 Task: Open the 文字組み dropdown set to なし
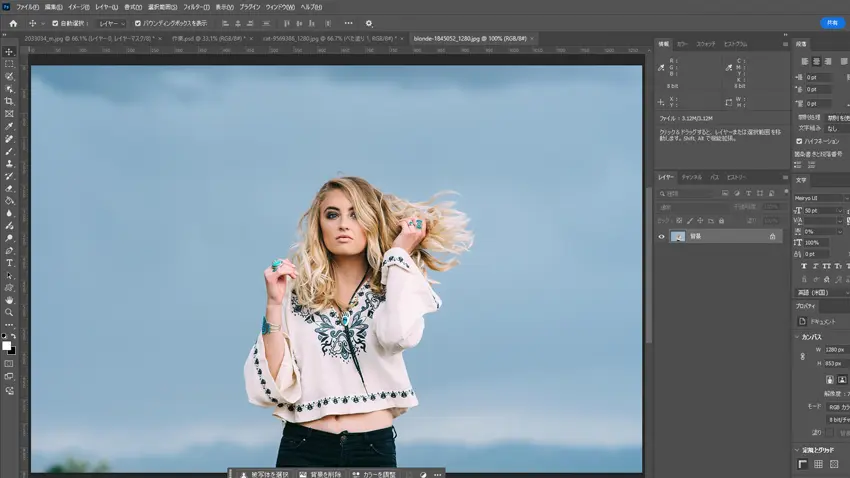[x=835, y=128]
